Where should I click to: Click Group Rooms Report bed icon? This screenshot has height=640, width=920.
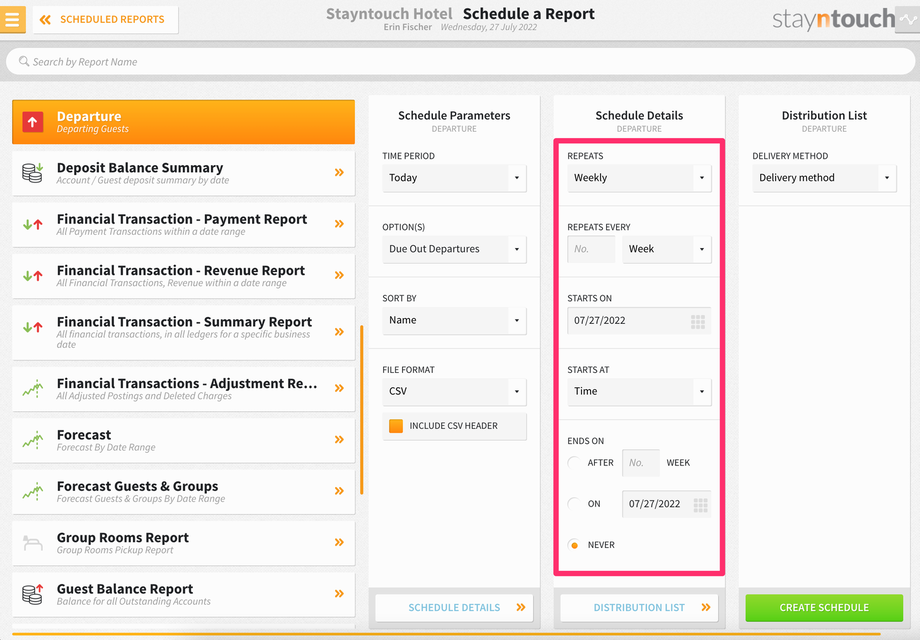click(x=33, y=543)
